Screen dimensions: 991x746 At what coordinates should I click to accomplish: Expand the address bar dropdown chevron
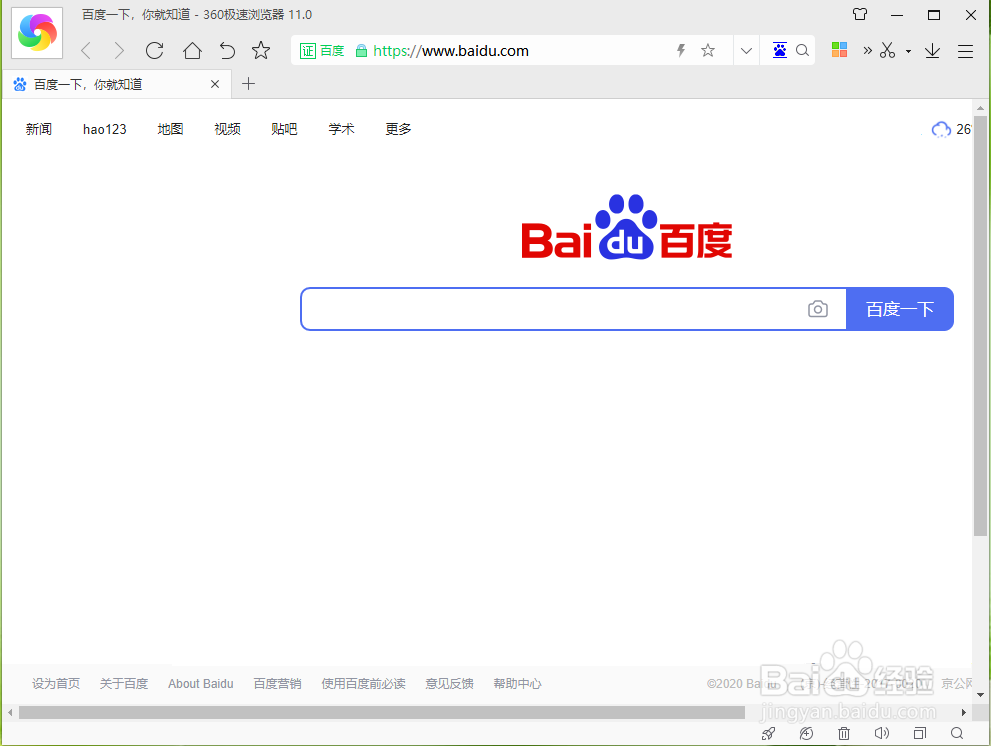click(746, 51)
